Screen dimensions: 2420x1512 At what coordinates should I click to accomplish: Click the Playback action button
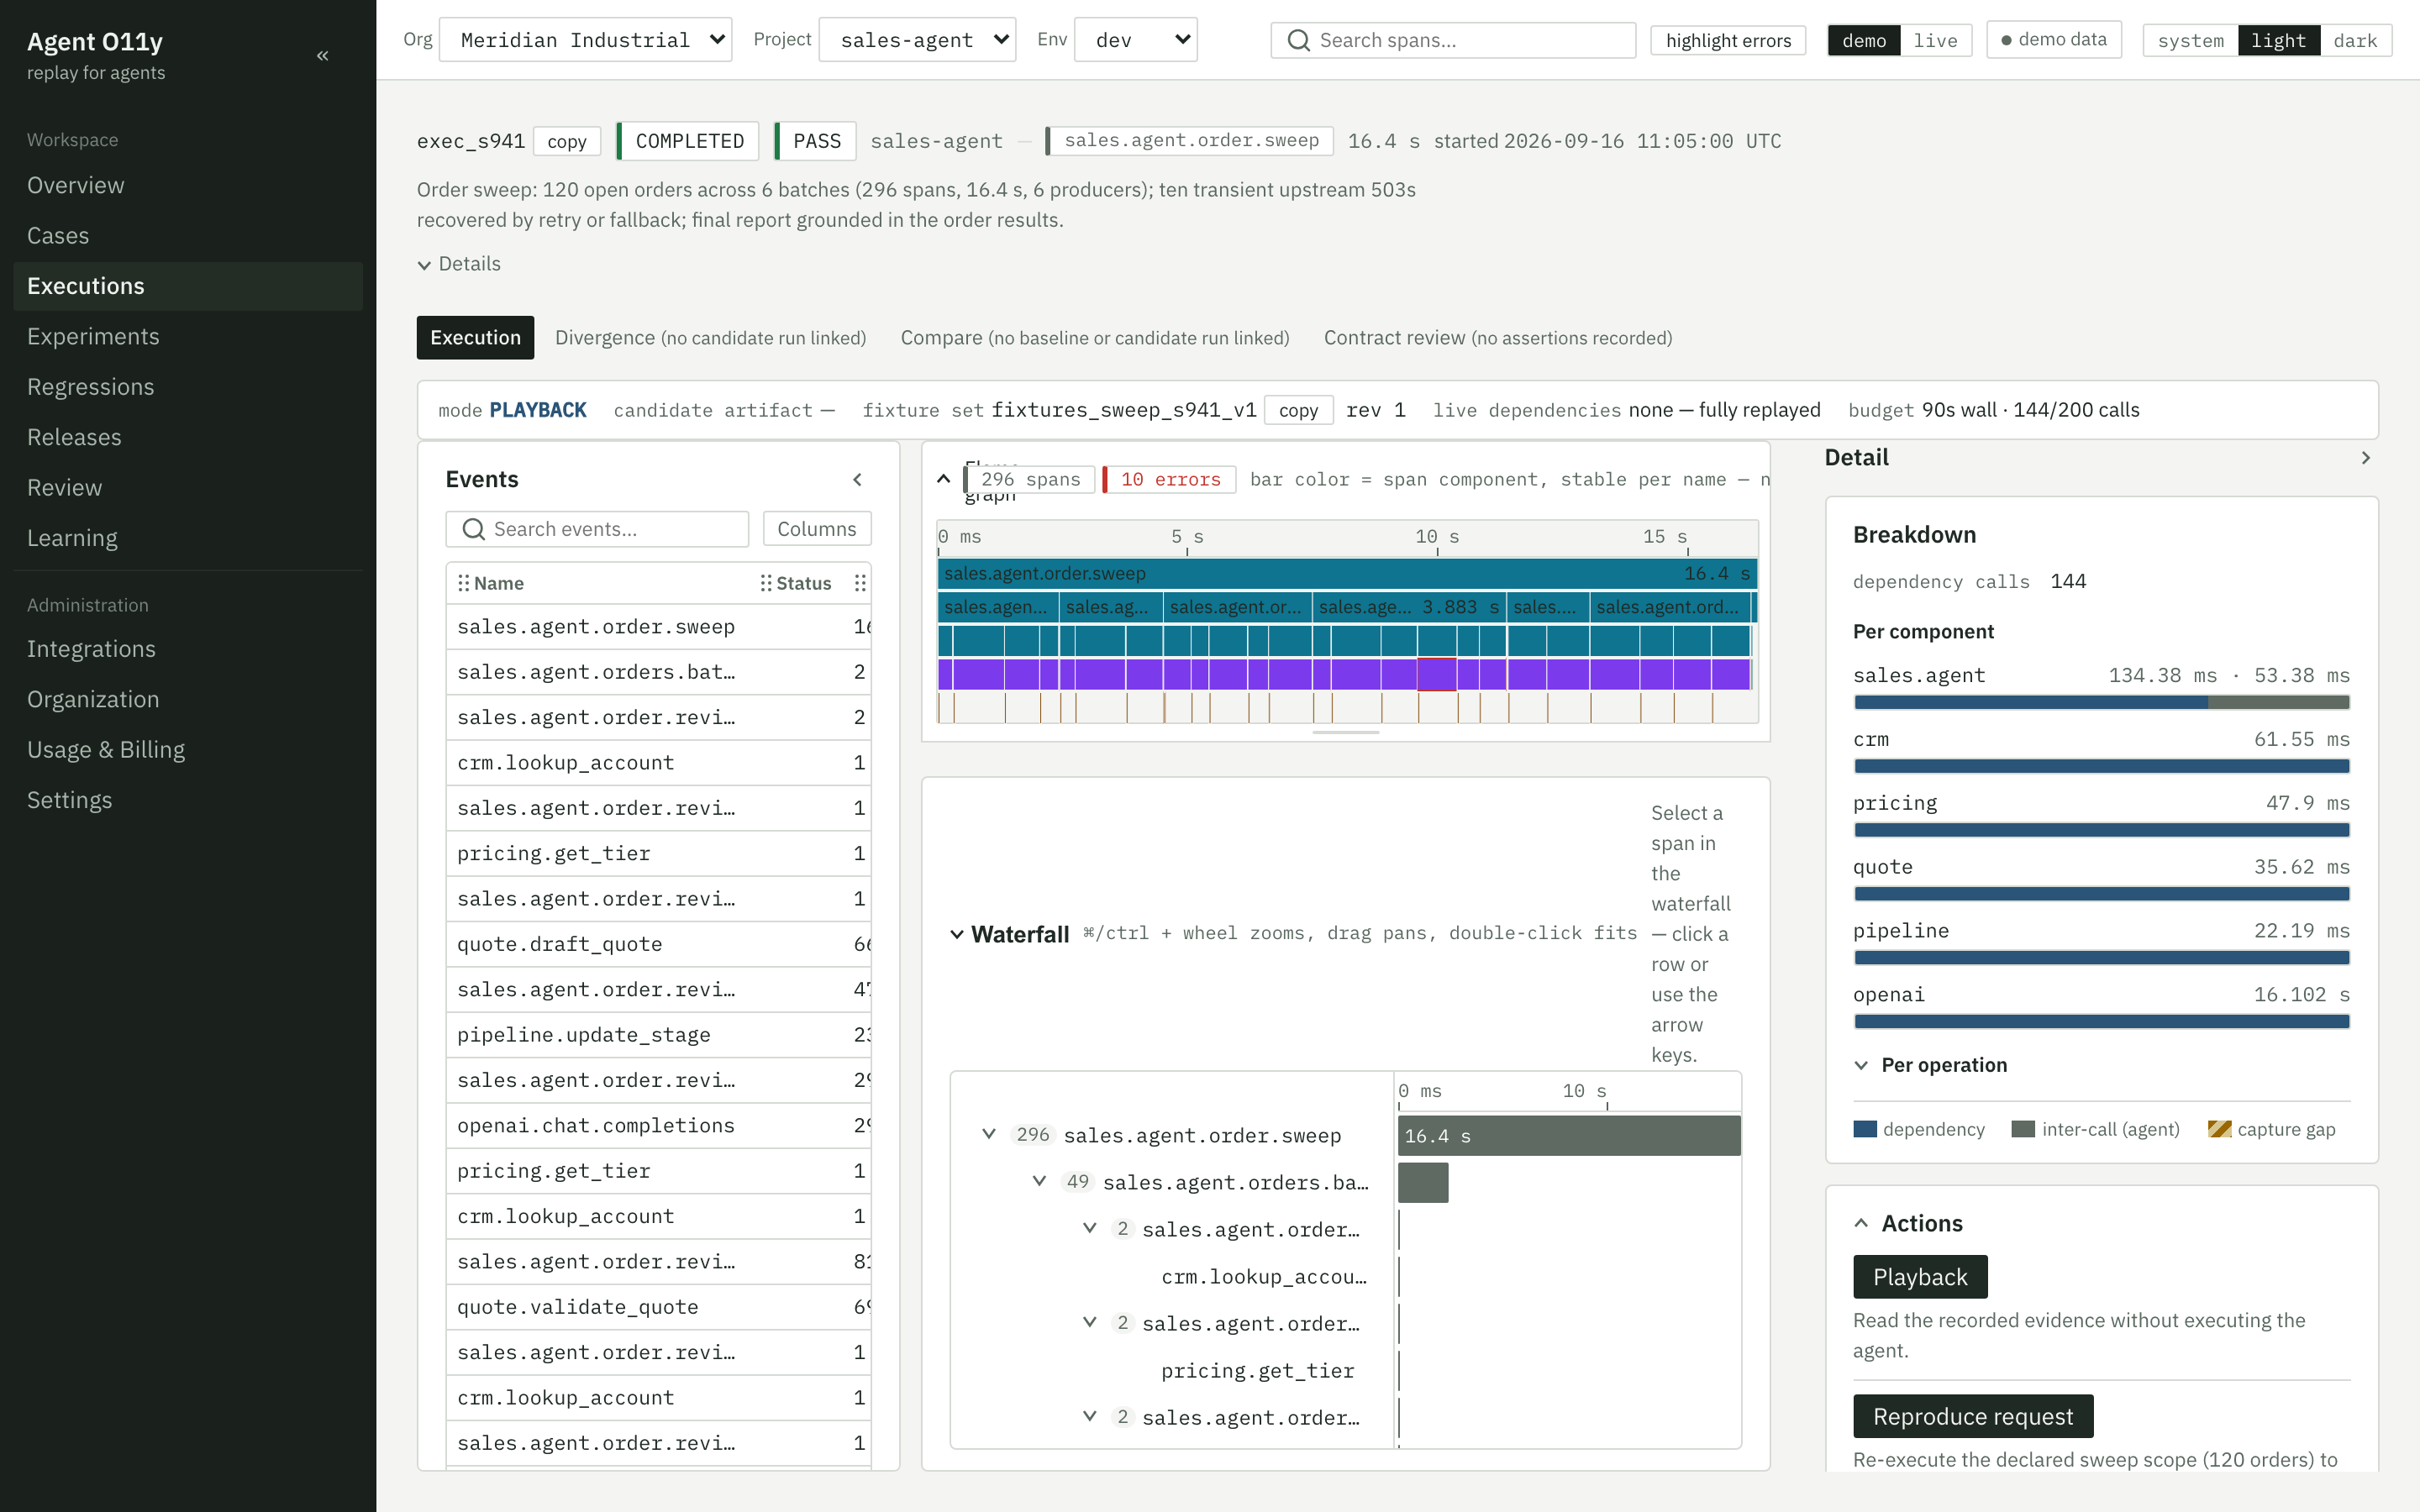pos(1920,1277)
